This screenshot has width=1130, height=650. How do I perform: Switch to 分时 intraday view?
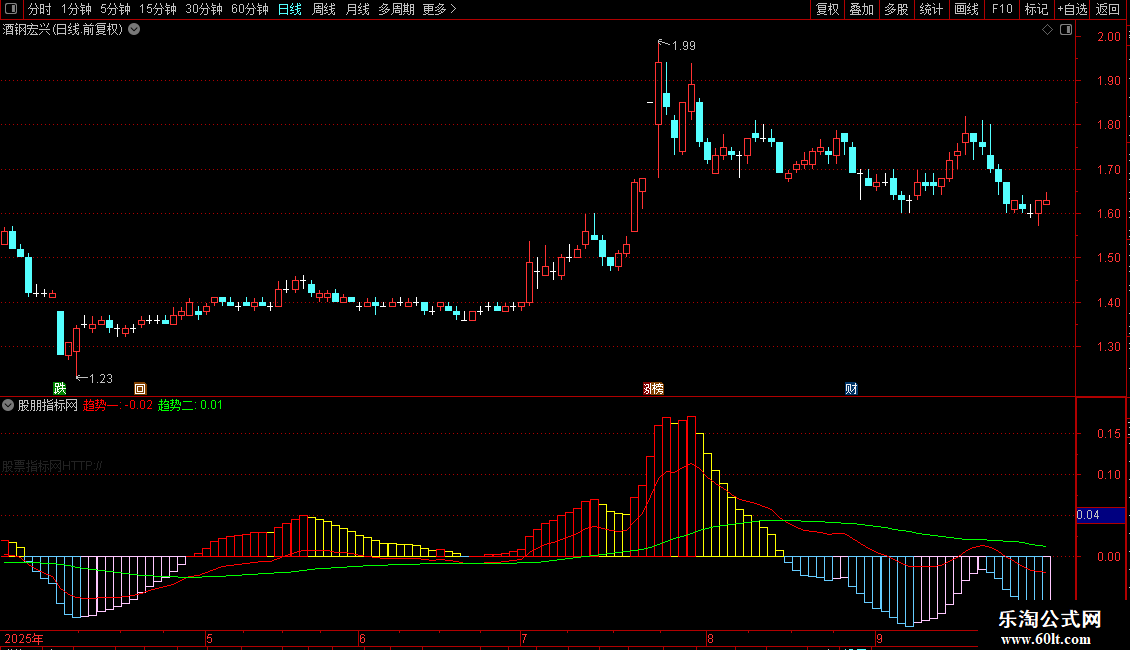40,9
